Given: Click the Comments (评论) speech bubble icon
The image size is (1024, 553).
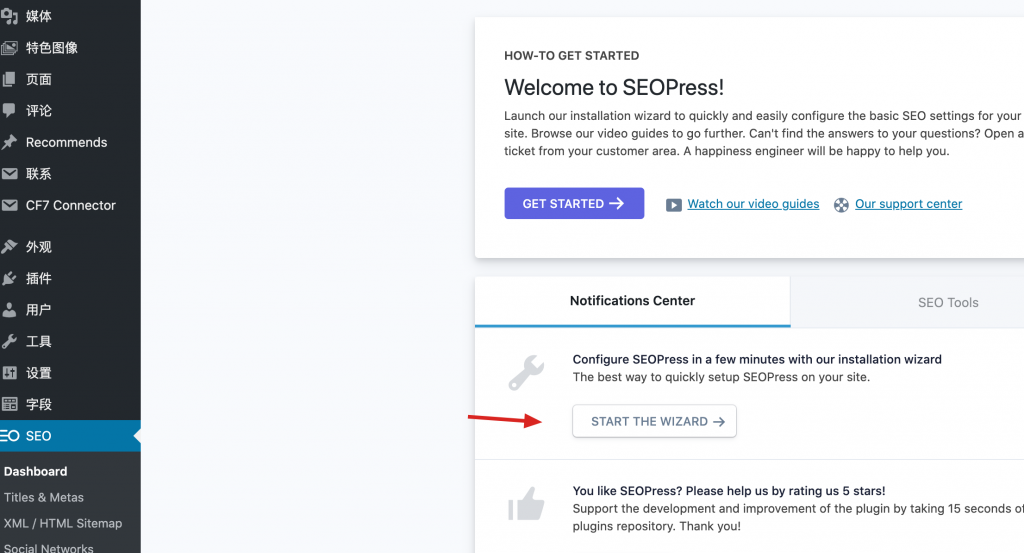Looking at the screenshot, I should coord(9,110).
